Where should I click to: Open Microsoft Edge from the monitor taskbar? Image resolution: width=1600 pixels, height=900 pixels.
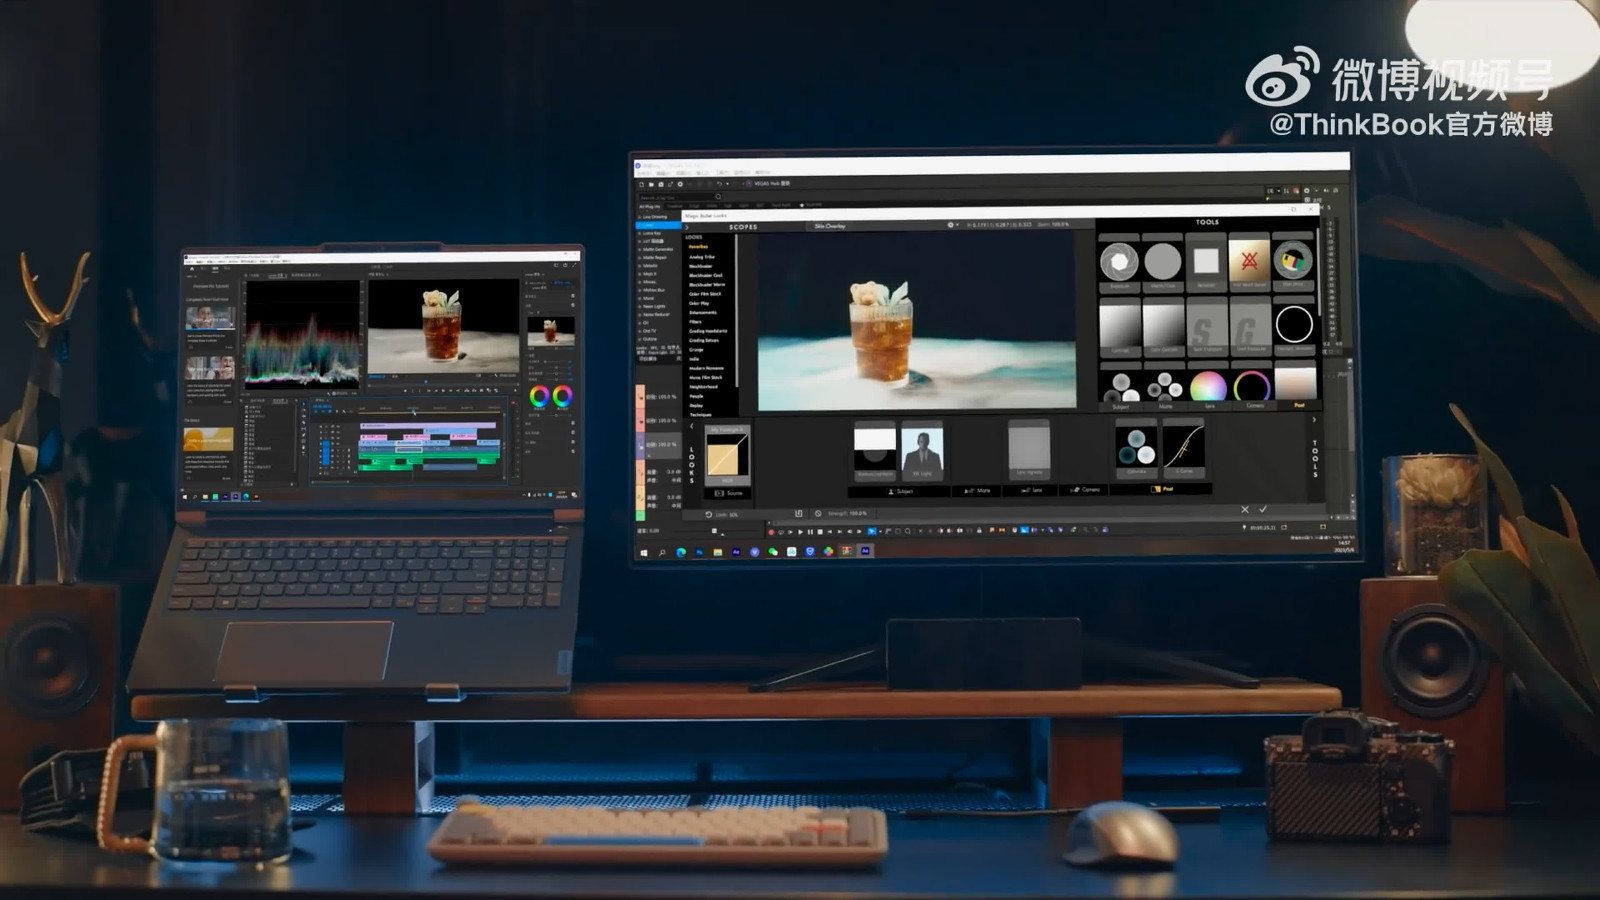click(681, 551)
